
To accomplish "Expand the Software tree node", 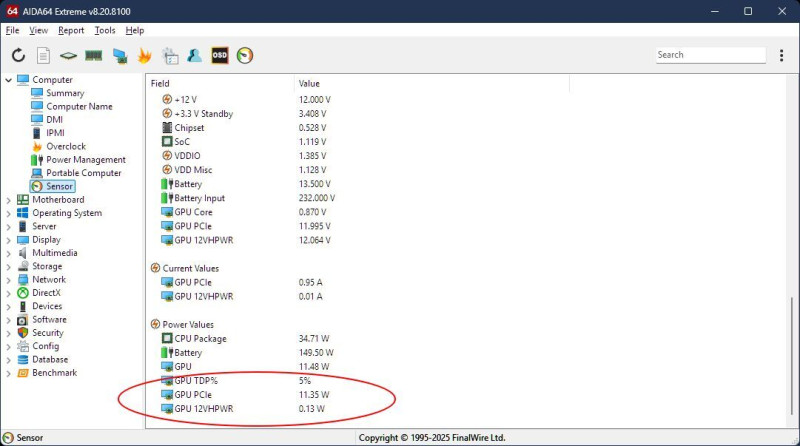I will point(8,320).
